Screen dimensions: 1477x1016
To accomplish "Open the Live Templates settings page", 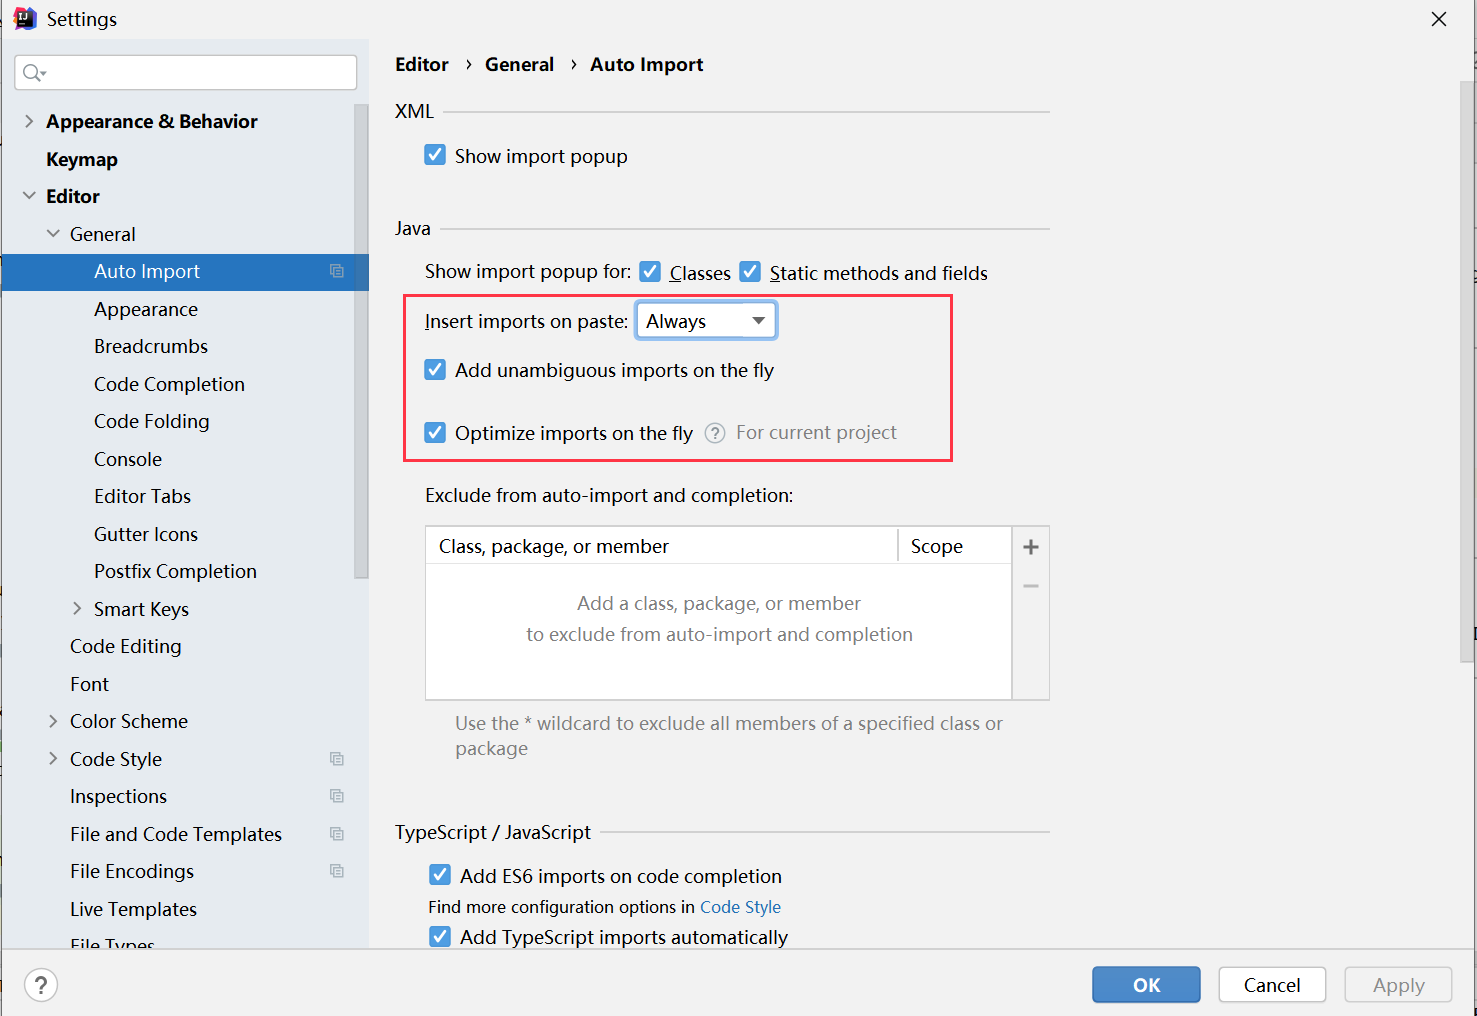I will click(x=133, y=909).
